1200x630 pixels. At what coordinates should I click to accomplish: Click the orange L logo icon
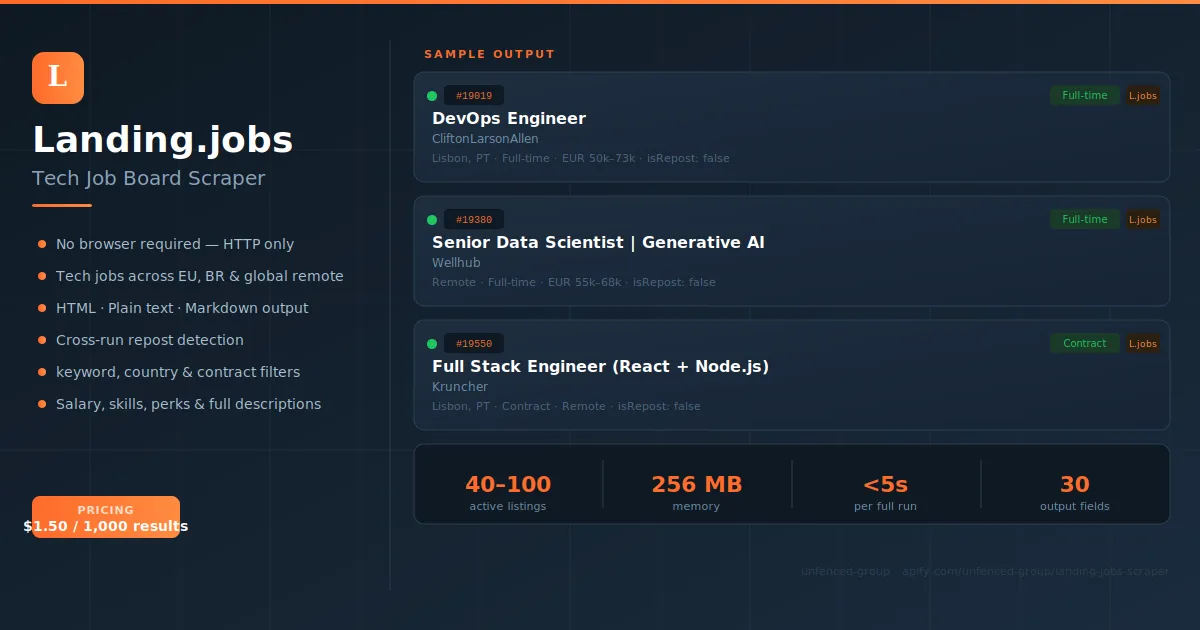click(x=57, y=77)
